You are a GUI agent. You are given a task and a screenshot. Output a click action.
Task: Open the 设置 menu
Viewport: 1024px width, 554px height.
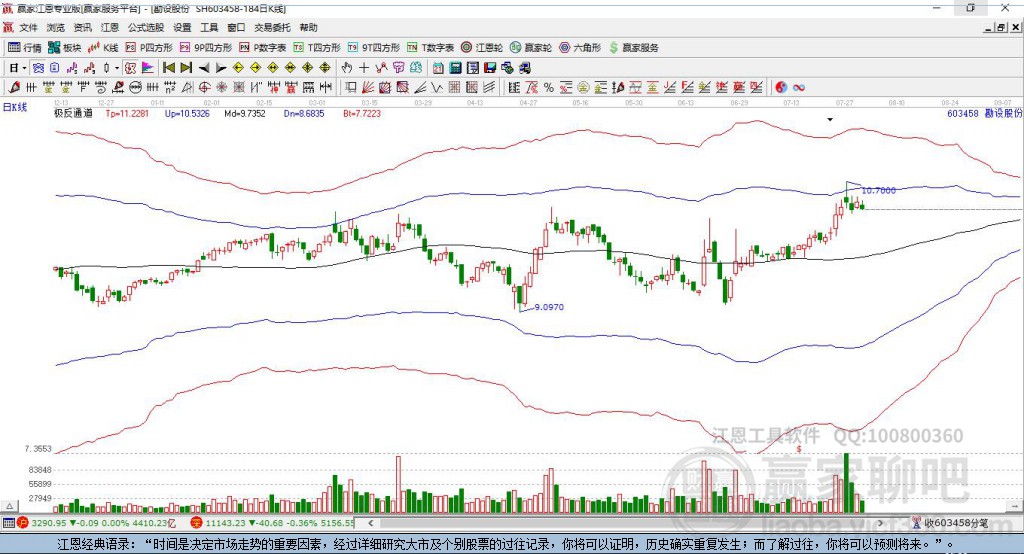pyautogui.click(x=182, y=27)
